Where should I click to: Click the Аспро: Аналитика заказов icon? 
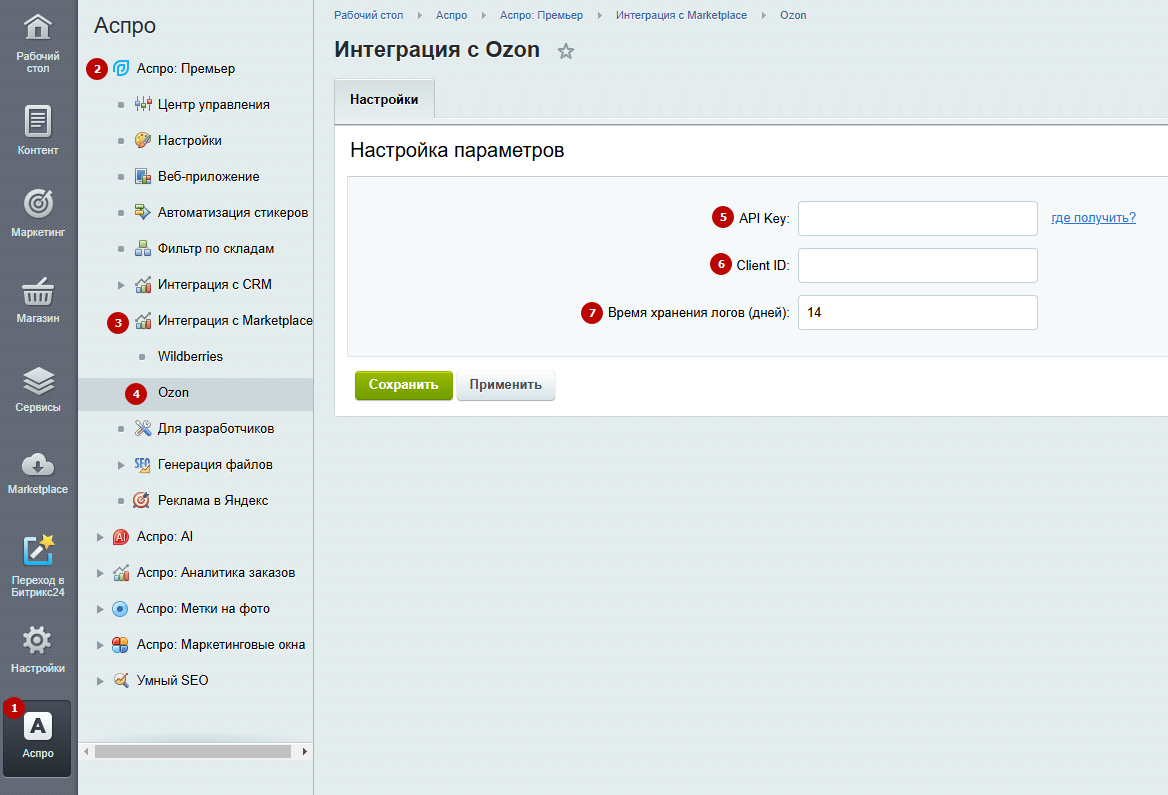coord(121,572)
